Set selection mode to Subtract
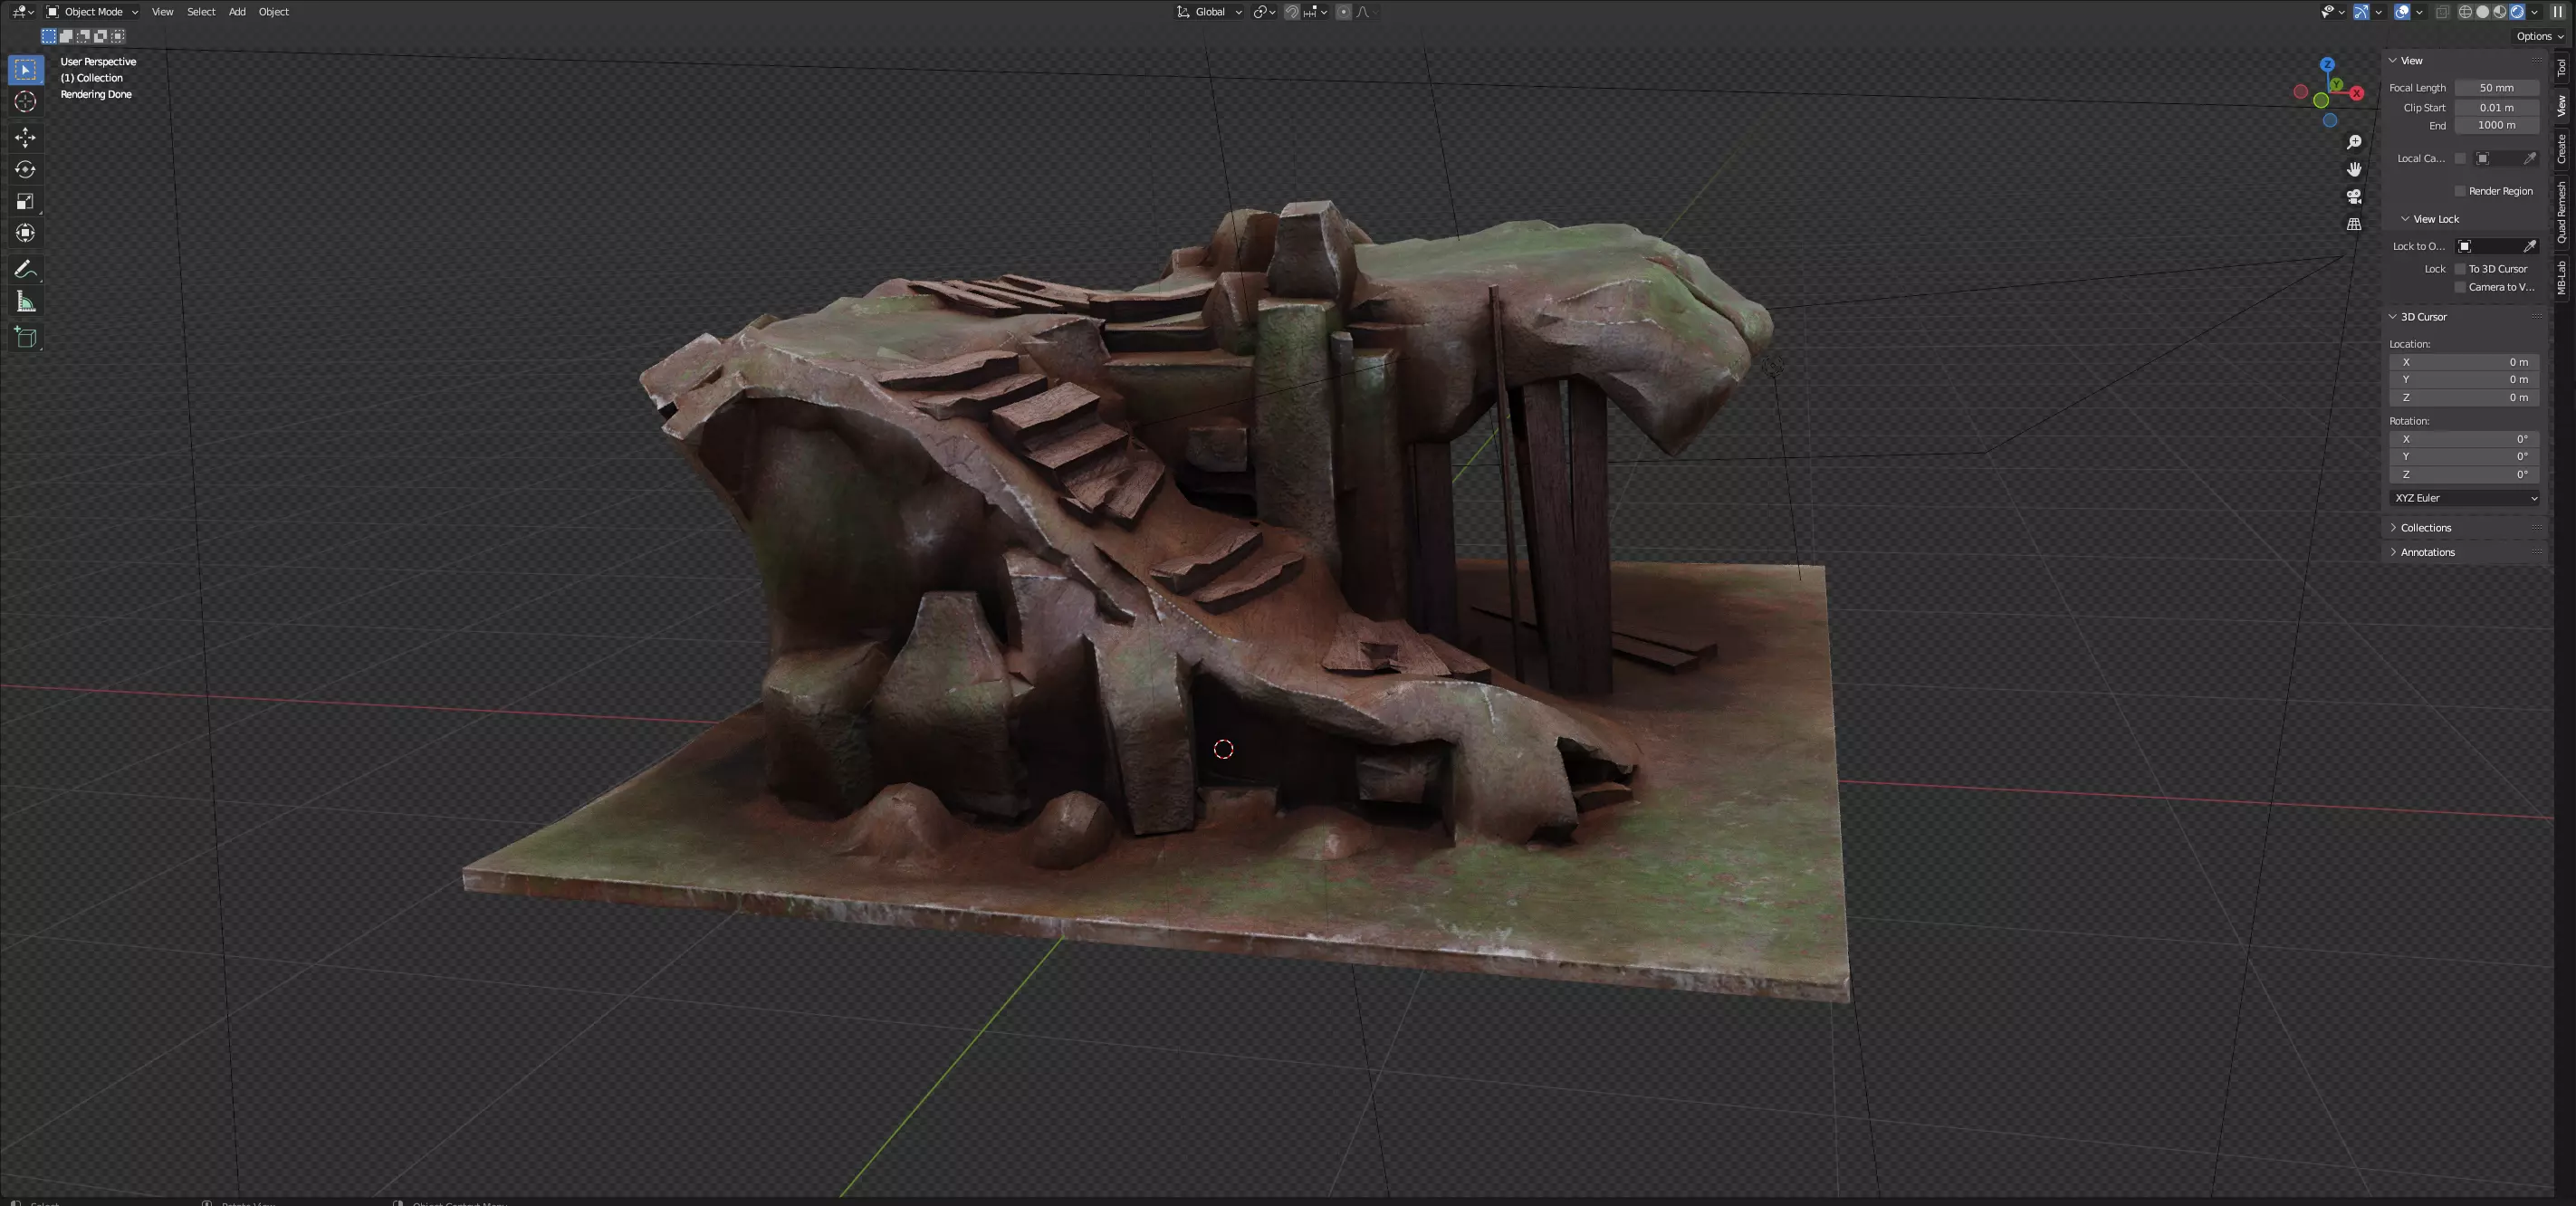The width and height of the screenshot is (2576, 1206). [x=83, y=36]
